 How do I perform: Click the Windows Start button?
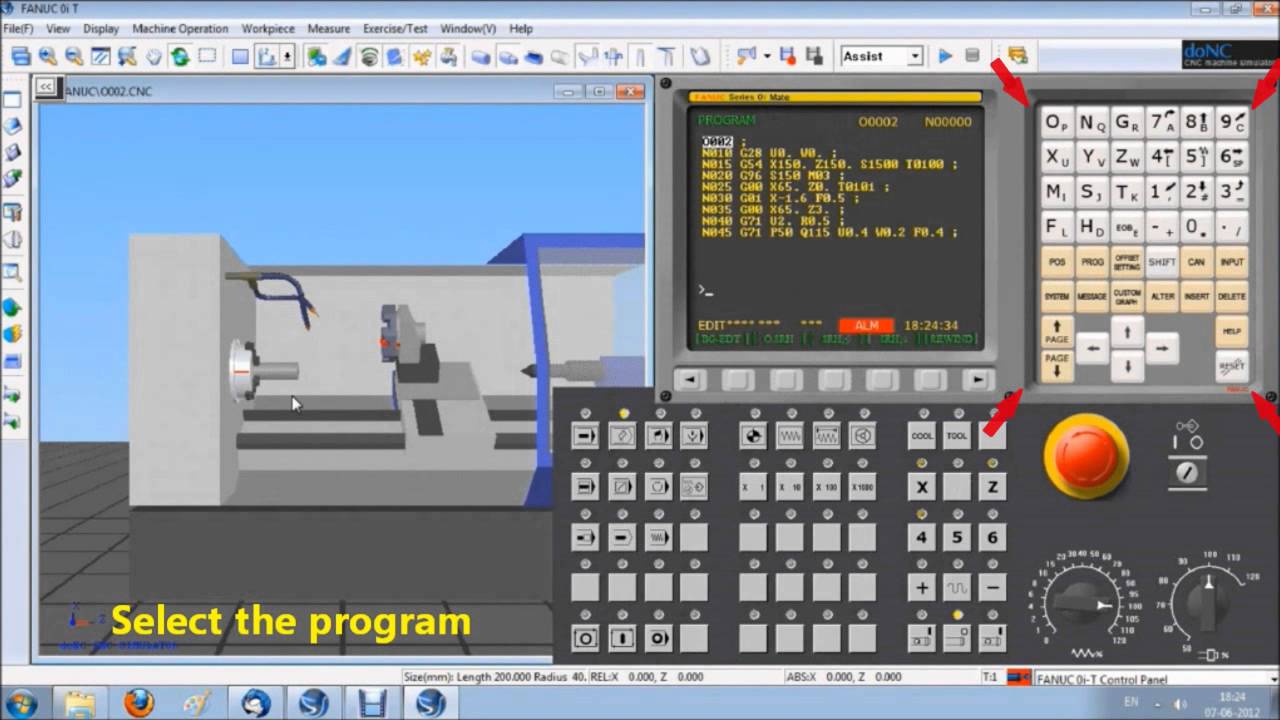(x=20, y=702)
